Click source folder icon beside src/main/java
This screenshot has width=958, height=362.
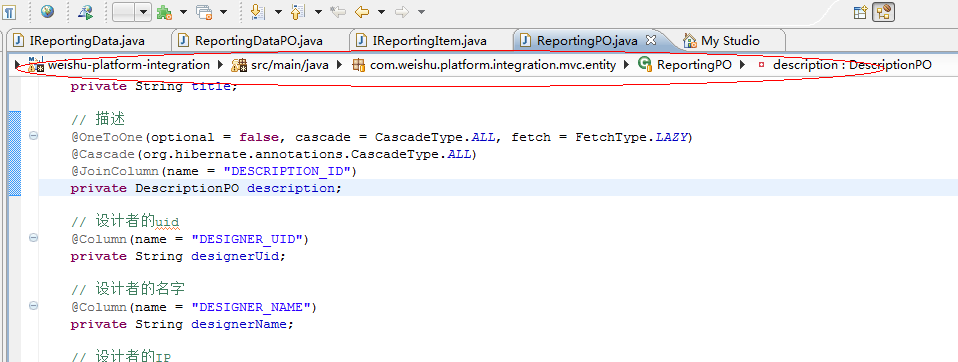238,65
